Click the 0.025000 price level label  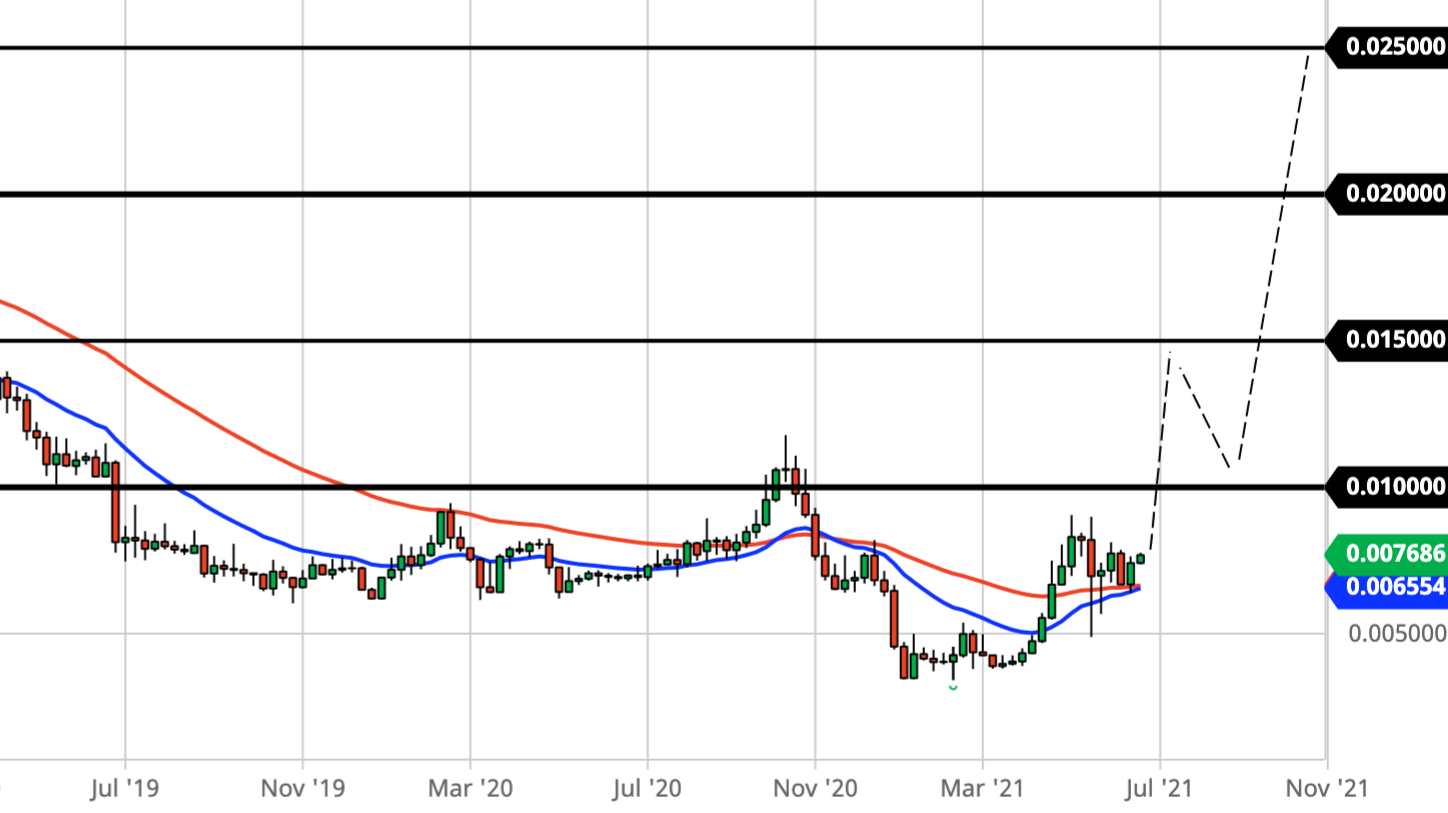[1387, 46]
